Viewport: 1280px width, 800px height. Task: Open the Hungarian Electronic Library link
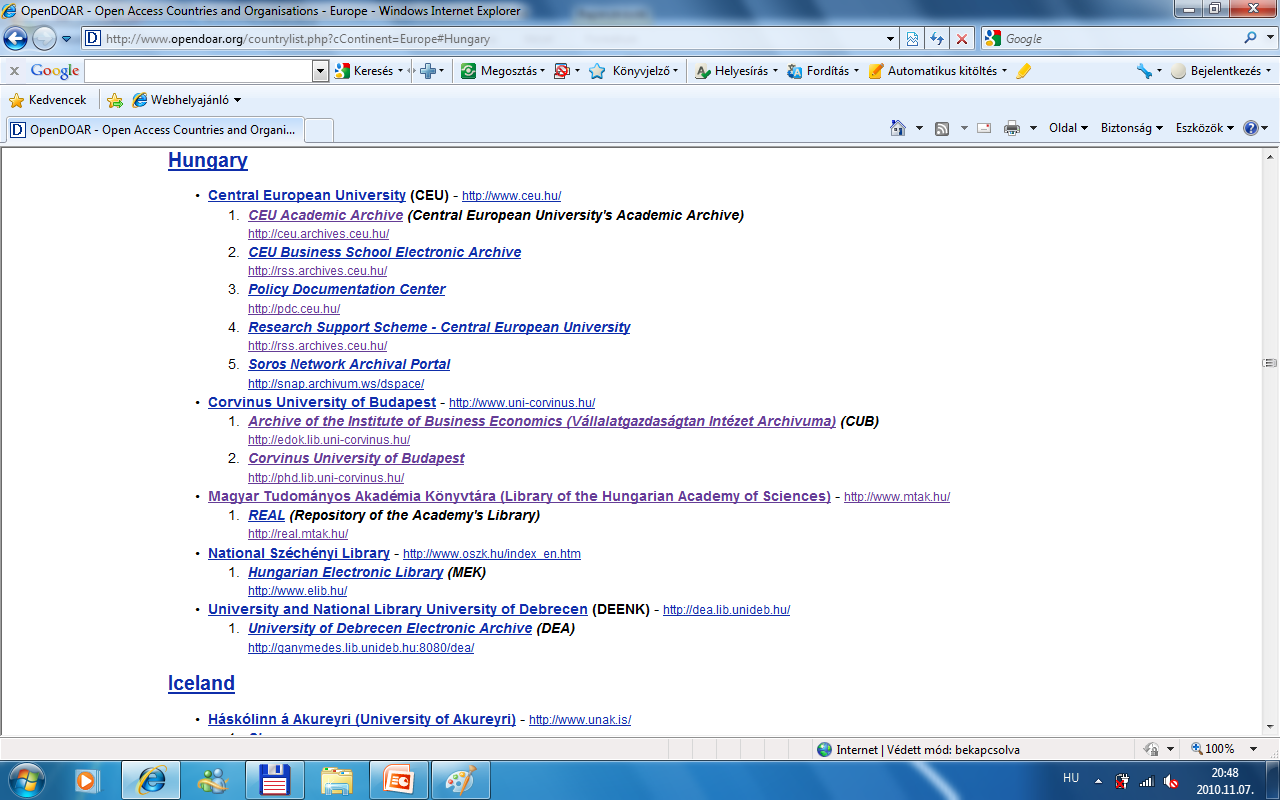click(346, 572)
